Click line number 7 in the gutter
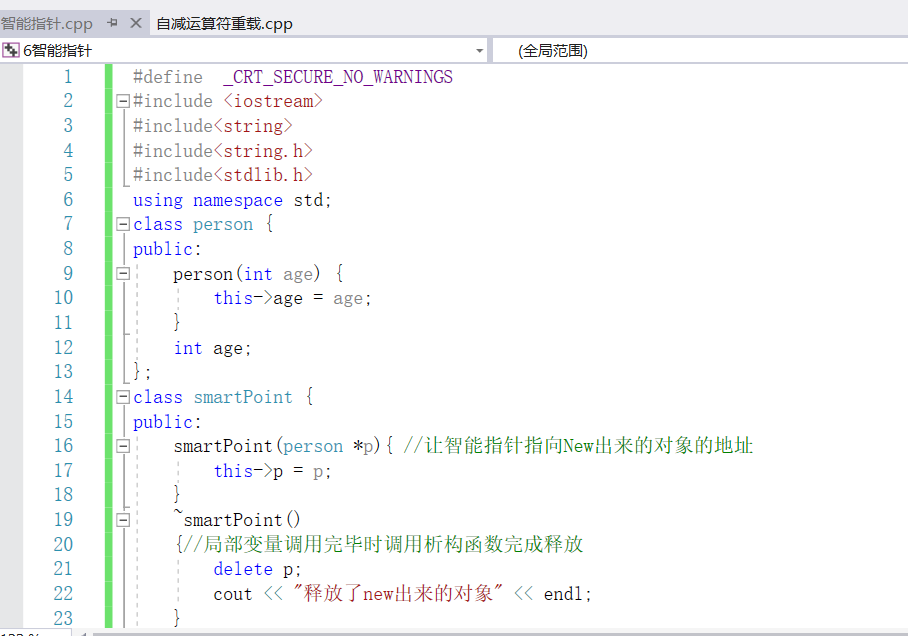 [x=68, y=224]
